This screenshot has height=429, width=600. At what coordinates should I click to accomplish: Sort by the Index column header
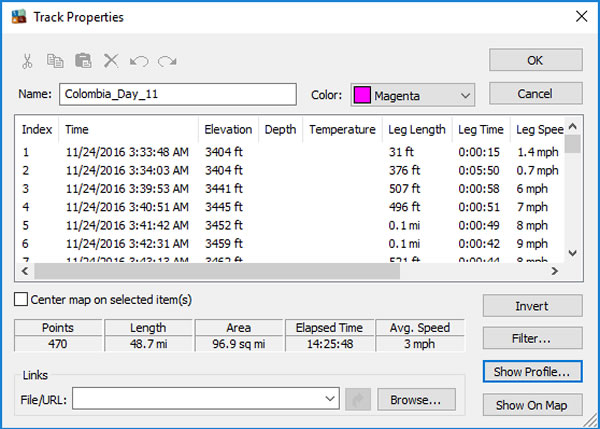(x=37, y=129)
